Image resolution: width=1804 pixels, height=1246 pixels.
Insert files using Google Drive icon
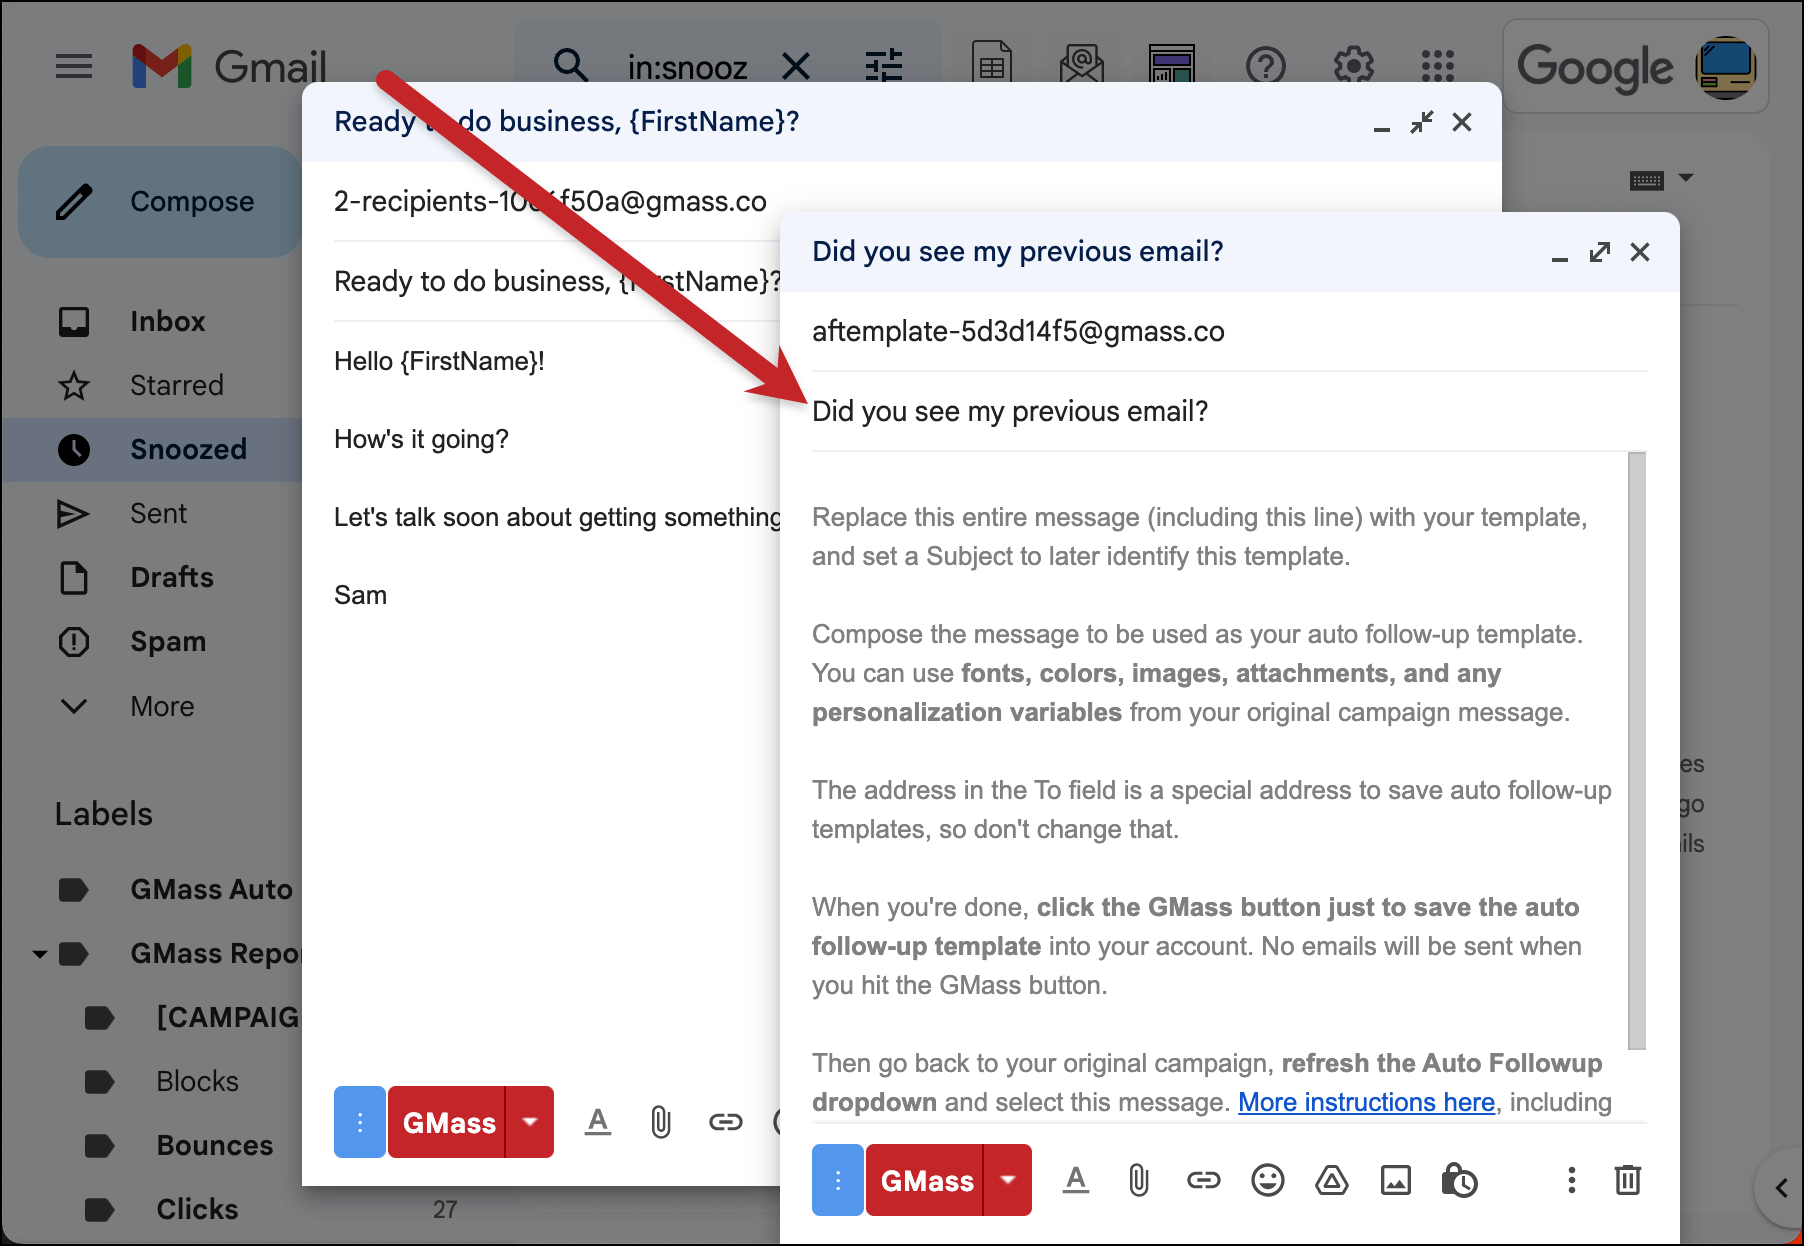(x=1332, y=1180)
